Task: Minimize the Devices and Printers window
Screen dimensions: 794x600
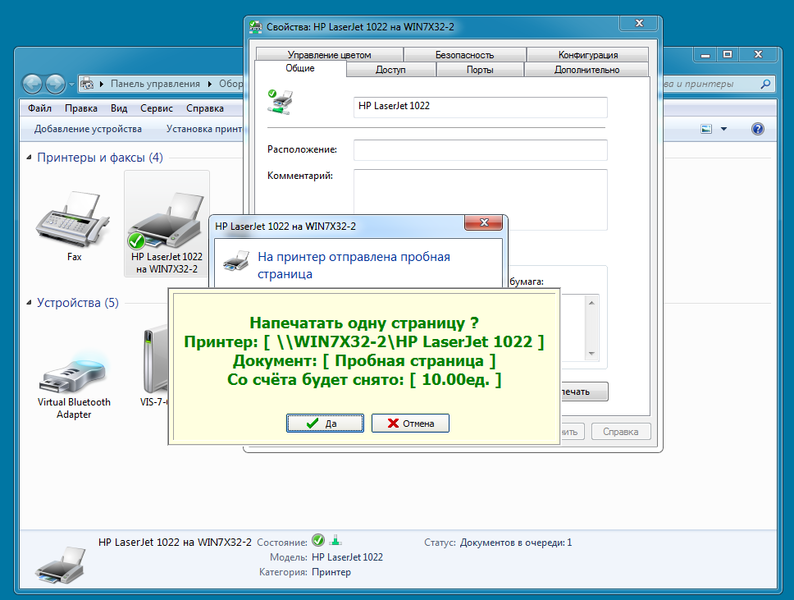Action: [705, 54]
